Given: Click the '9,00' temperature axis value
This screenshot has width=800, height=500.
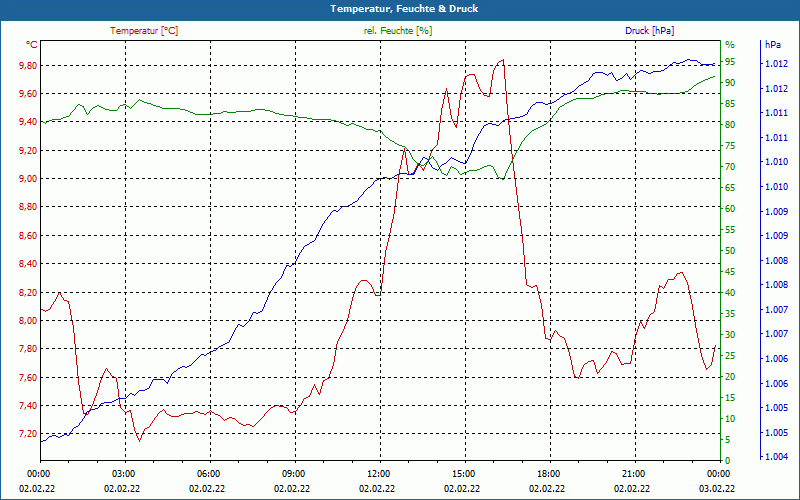Looking at the screenshot, I should click(x=29, y=179).
